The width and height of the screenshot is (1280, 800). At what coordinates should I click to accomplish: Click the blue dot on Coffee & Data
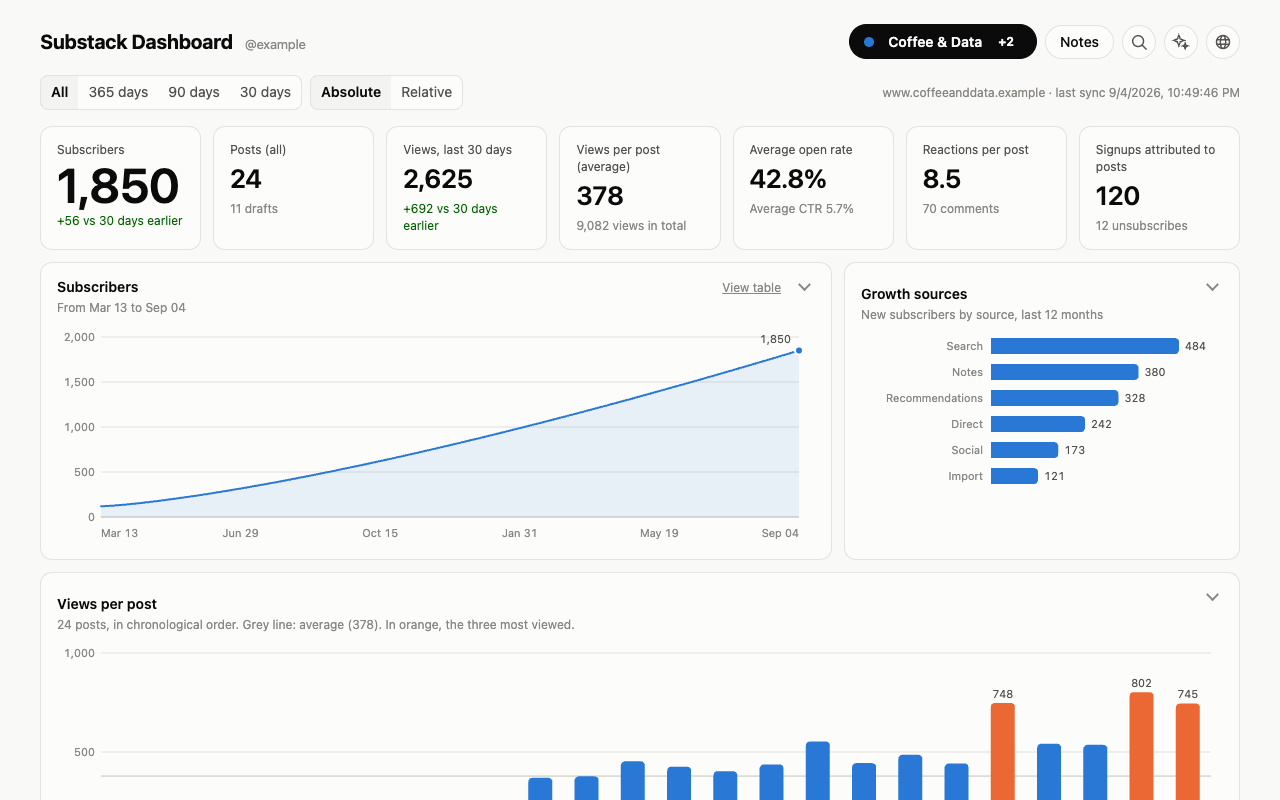869,42
